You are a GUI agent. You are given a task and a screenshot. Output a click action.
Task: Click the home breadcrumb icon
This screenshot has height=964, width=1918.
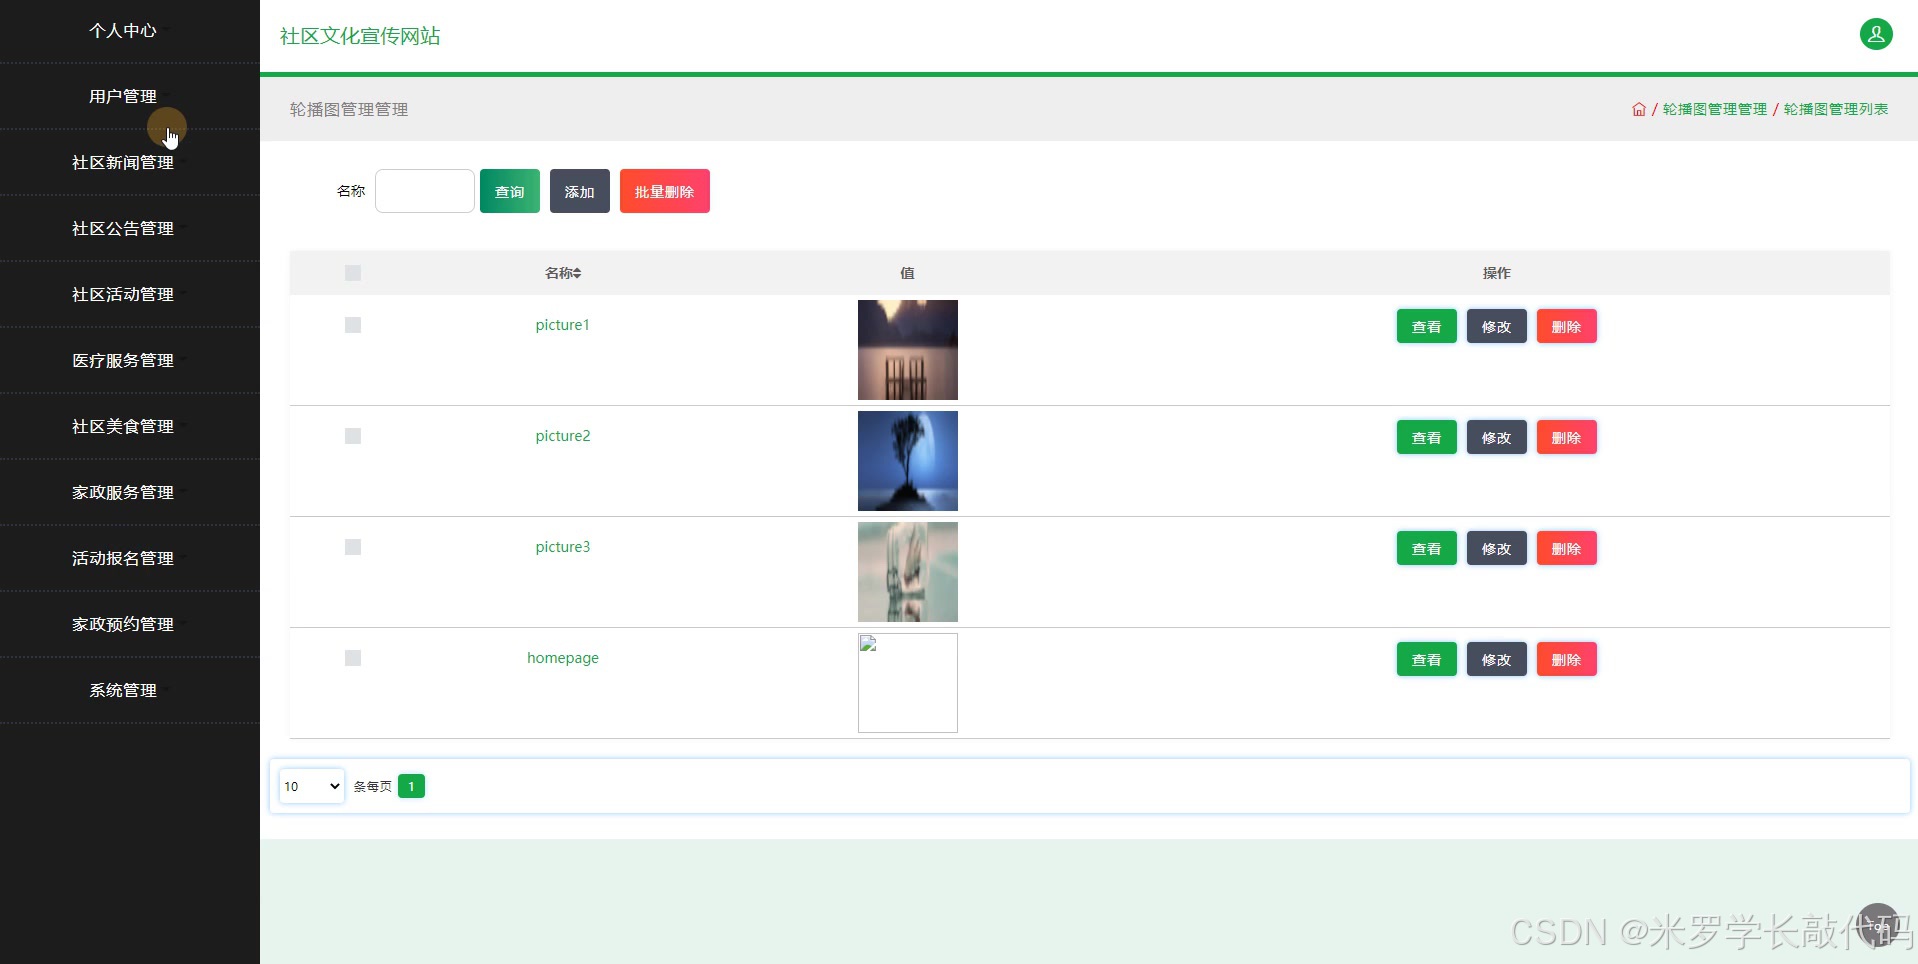click(x=1638, y=109)
